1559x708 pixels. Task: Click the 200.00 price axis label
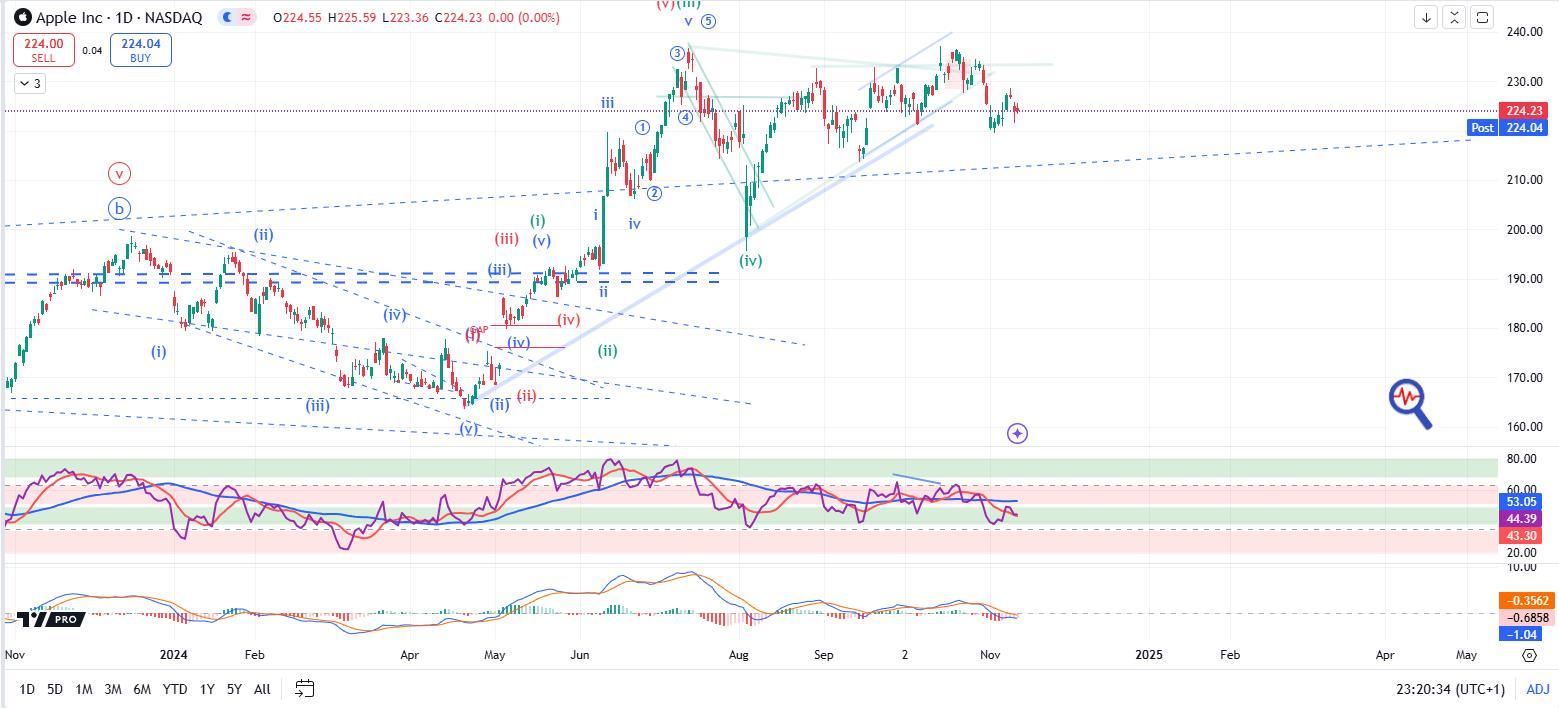coord(1525,230)
